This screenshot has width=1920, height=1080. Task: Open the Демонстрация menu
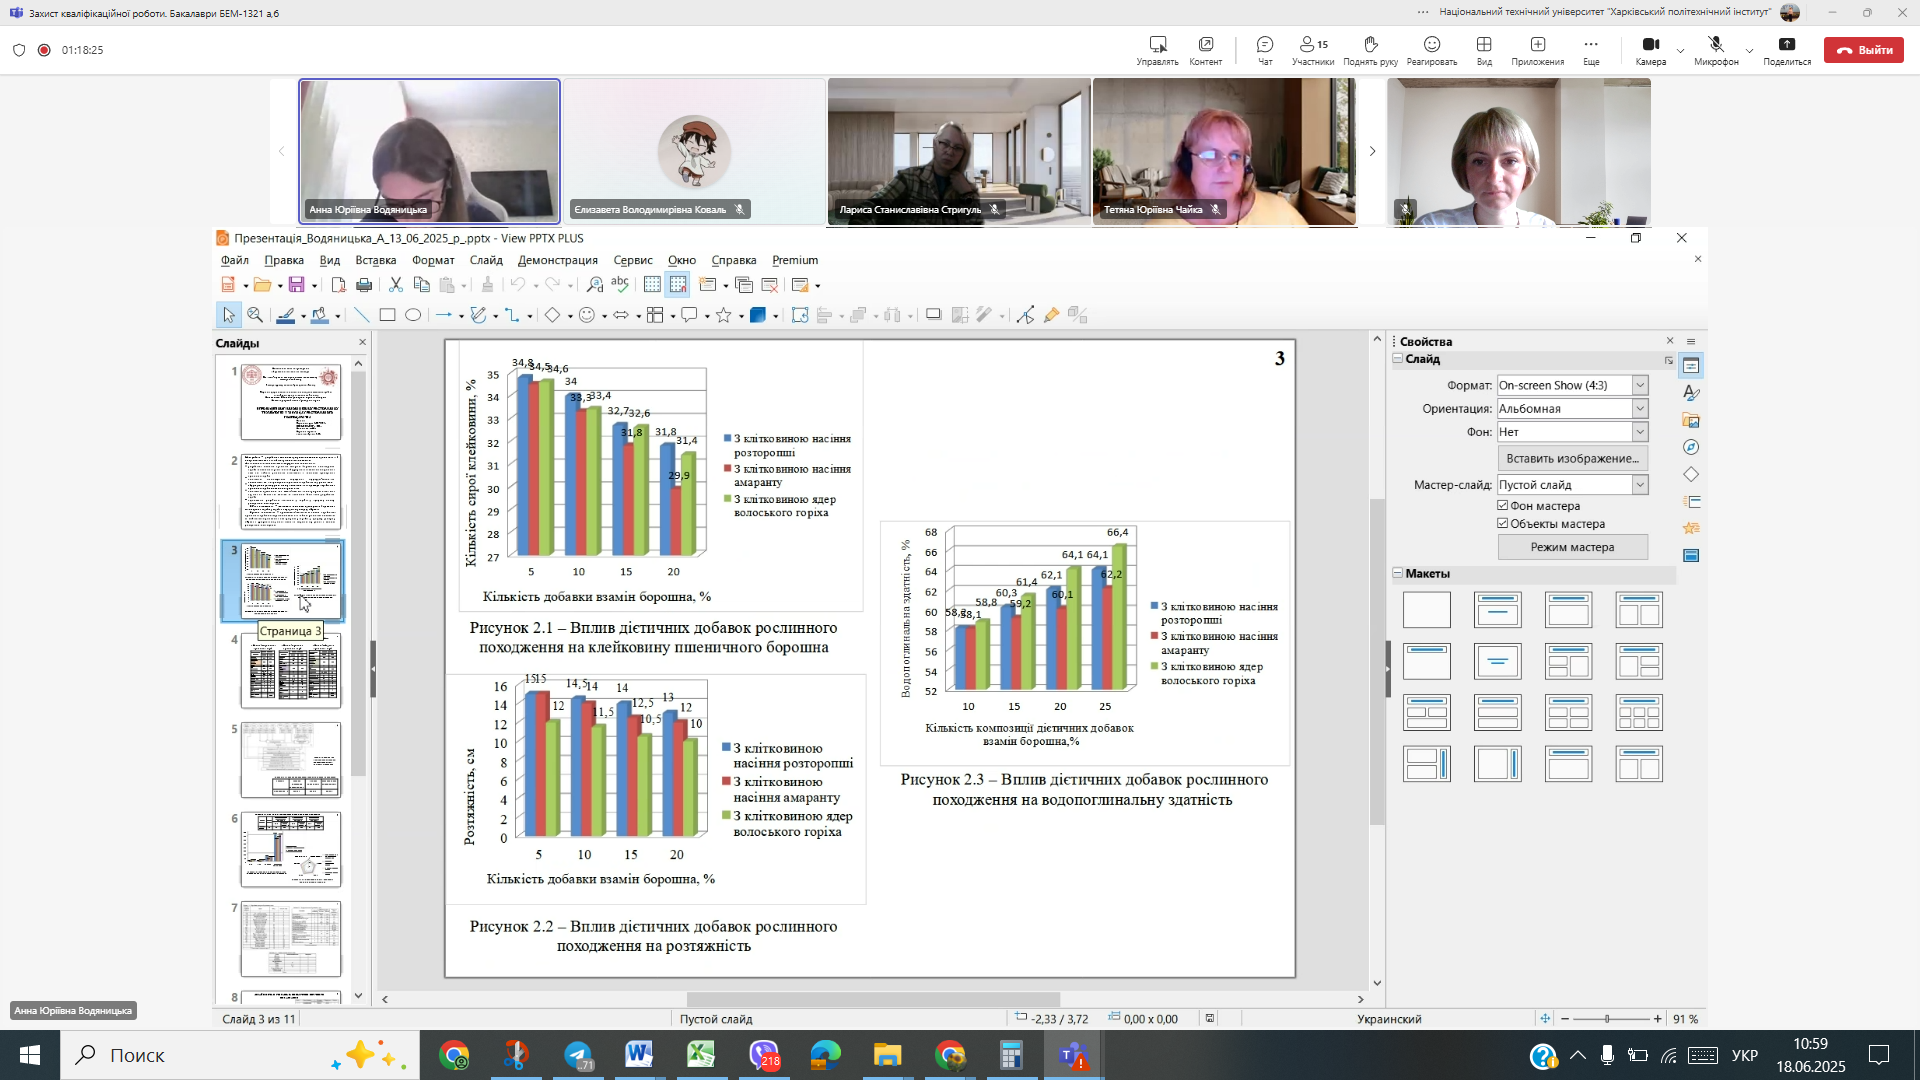pyautogui.click(x=557, y=260)
